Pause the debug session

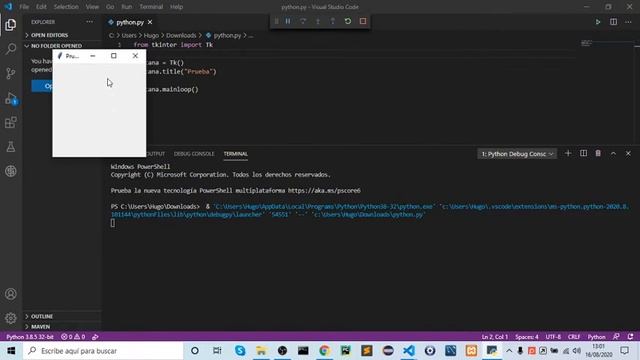click(x=288, y=21)
